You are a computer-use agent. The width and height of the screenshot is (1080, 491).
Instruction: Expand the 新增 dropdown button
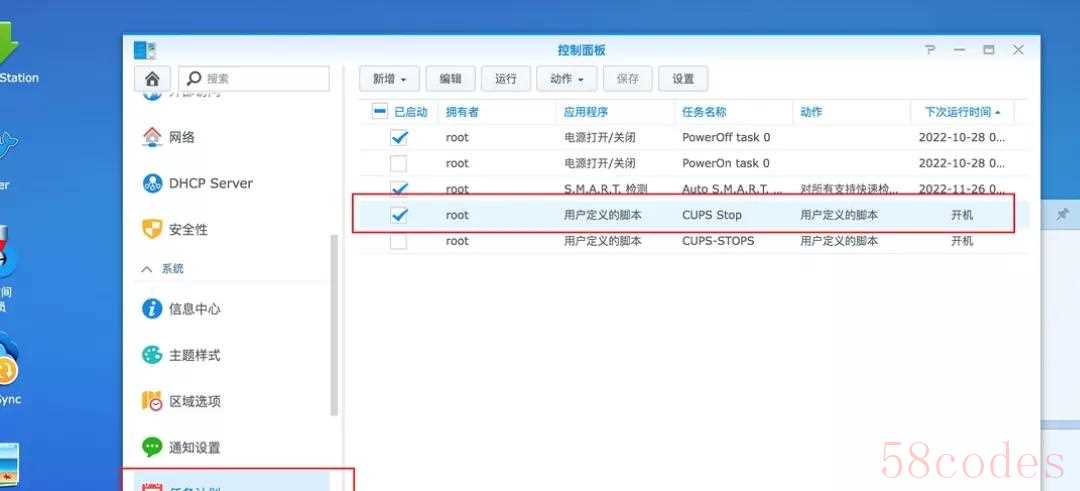click(389, 79)
